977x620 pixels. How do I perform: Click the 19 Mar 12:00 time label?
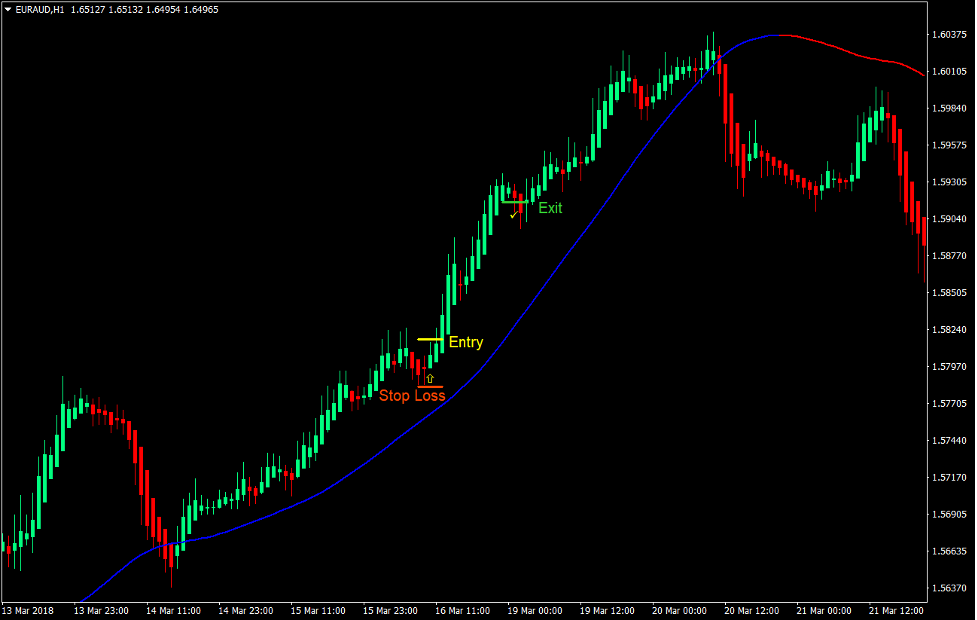608,610
